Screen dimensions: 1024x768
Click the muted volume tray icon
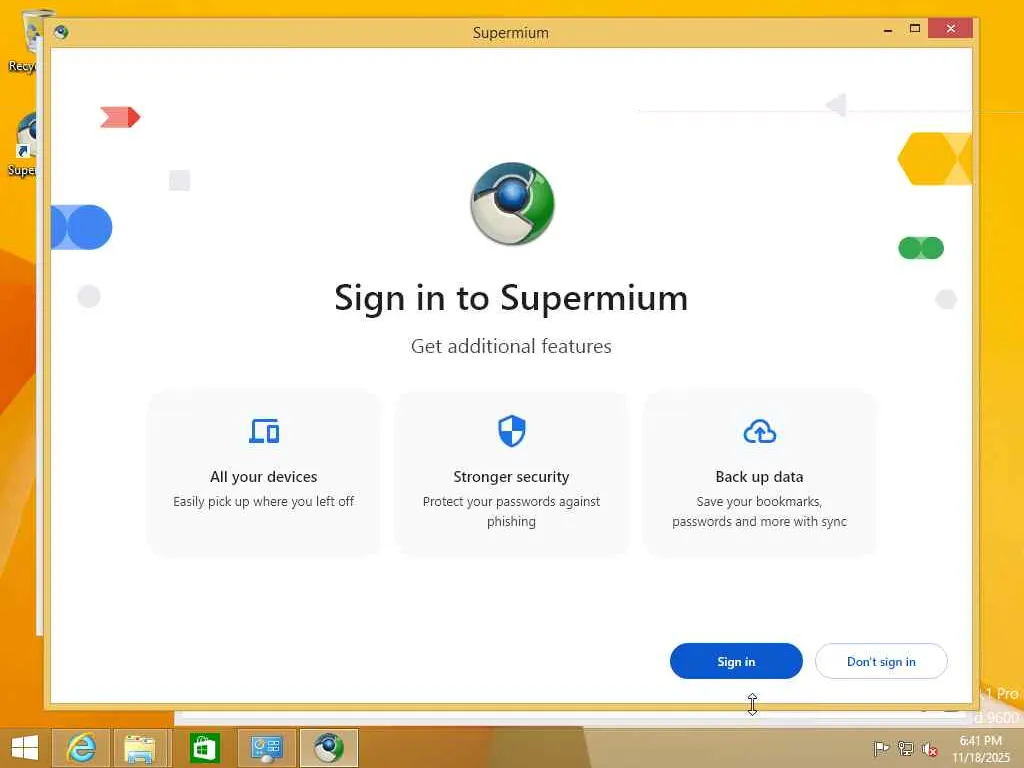929,748
